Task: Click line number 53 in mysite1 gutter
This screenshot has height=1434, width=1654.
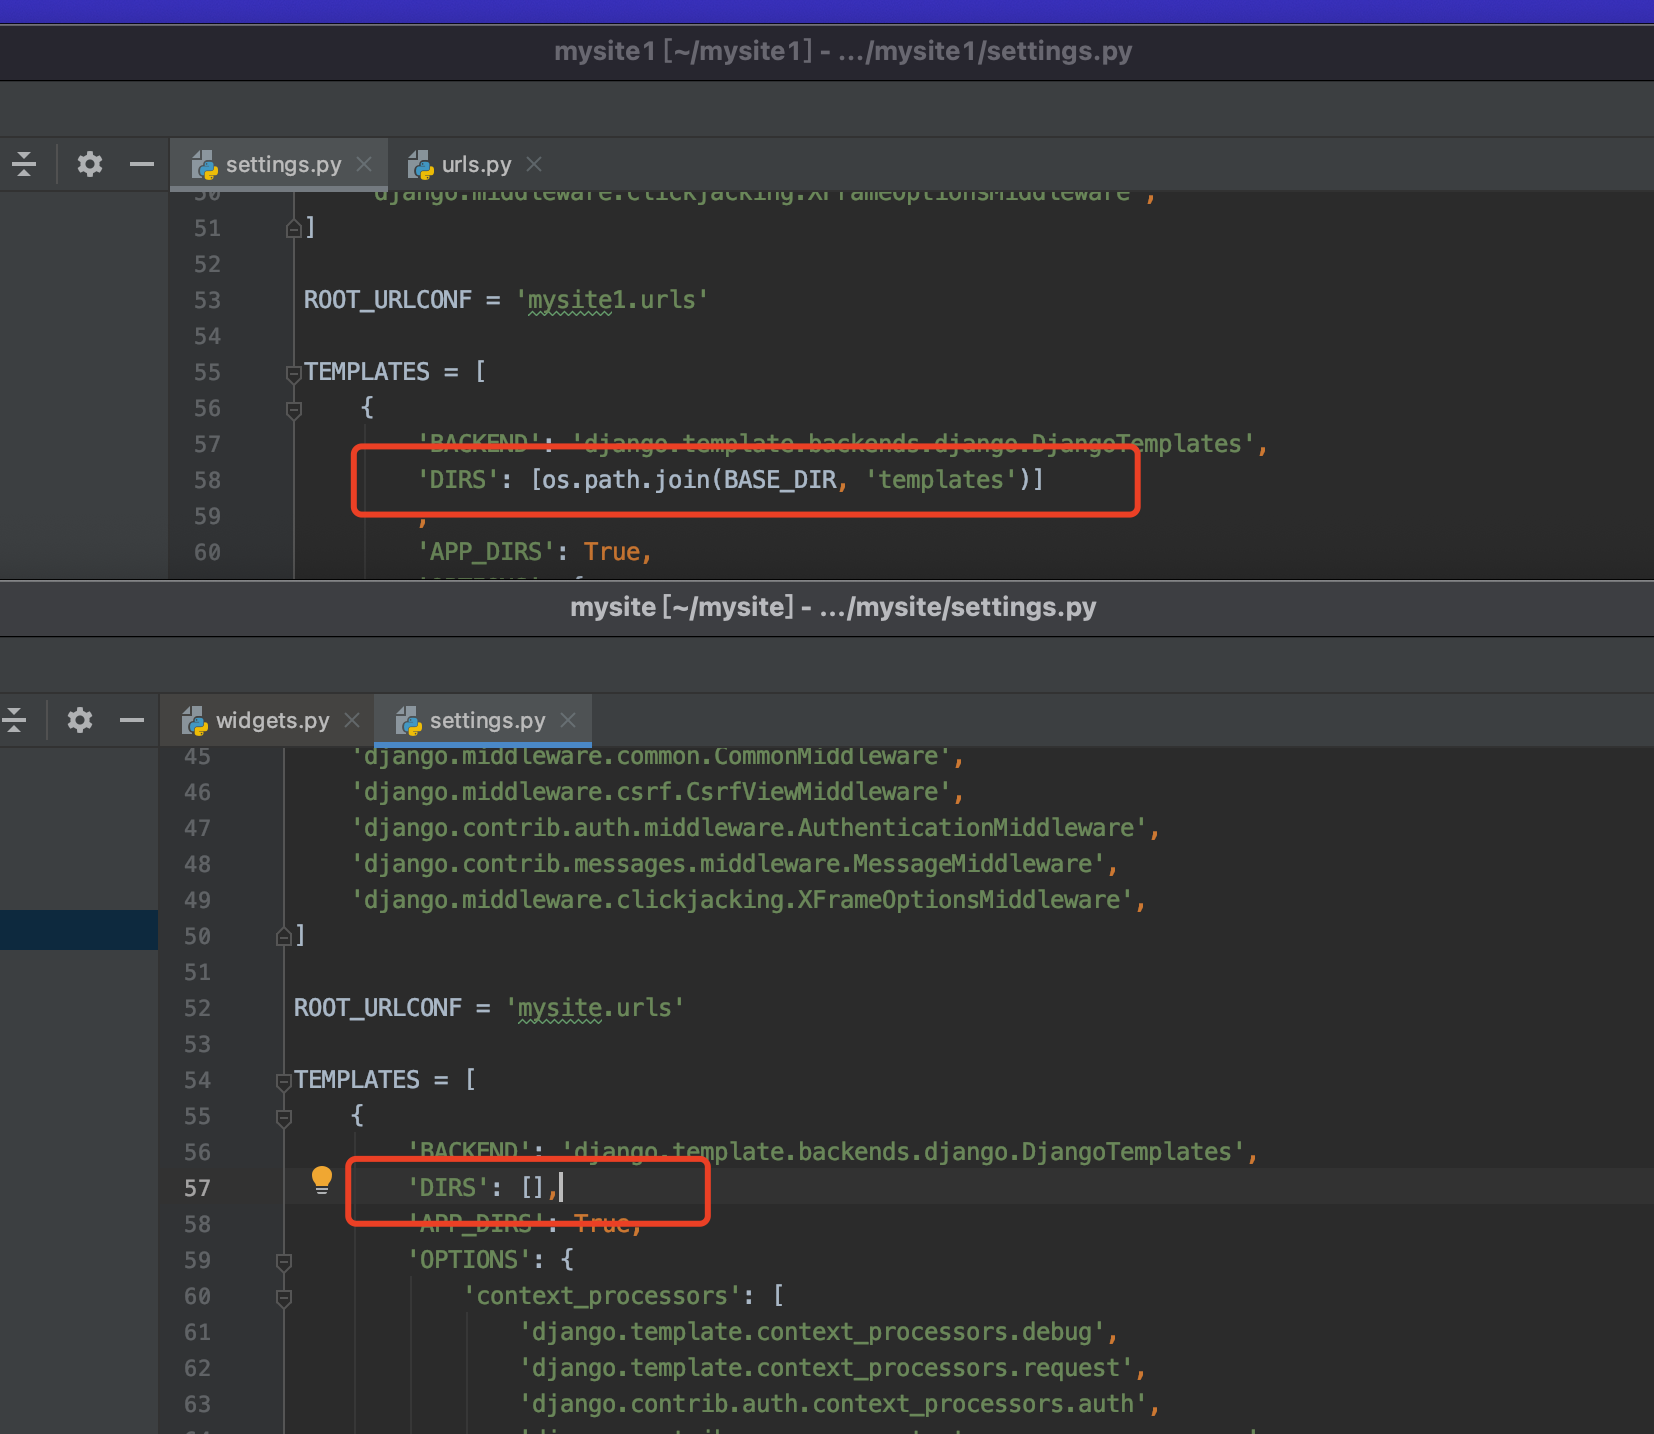Action: coord(207,300)
